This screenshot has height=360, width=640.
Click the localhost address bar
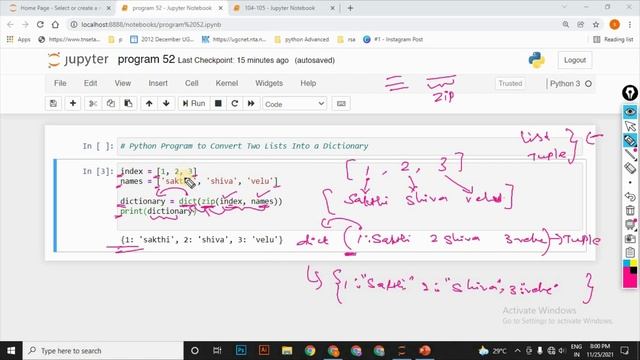click(x=314, y=24)
